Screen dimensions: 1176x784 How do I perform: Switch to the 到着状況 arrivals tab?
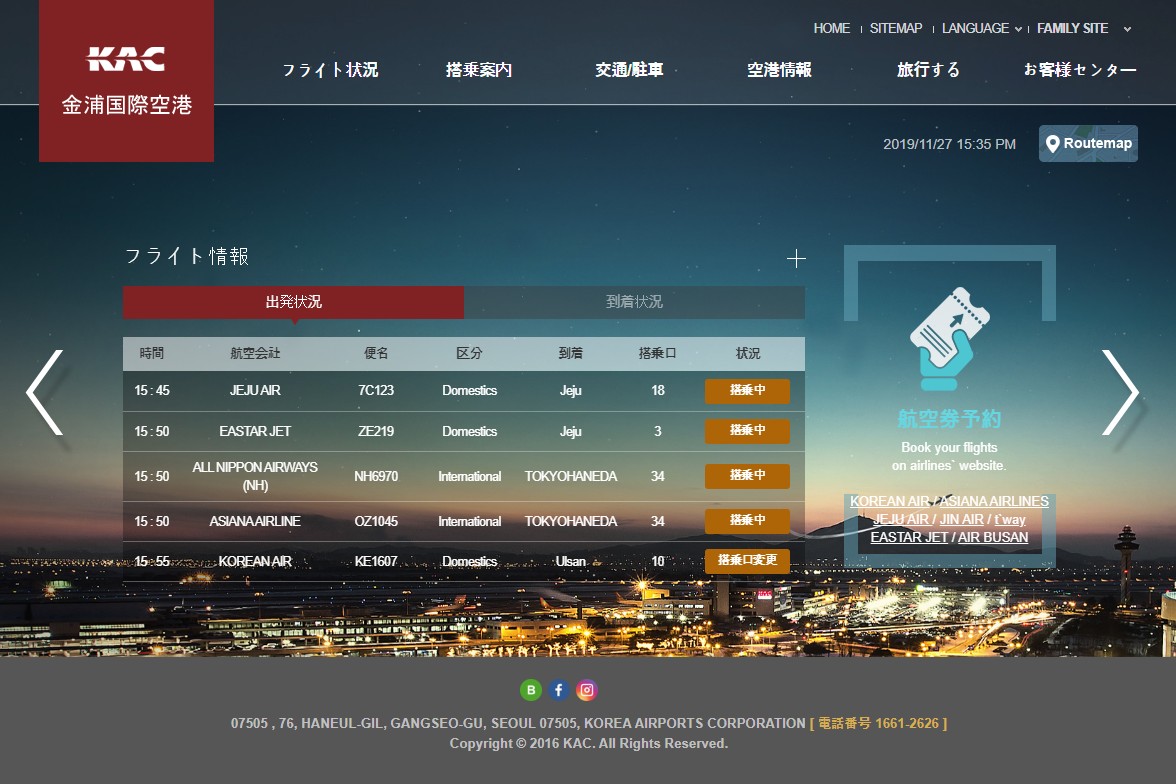(x=634, y=302)
